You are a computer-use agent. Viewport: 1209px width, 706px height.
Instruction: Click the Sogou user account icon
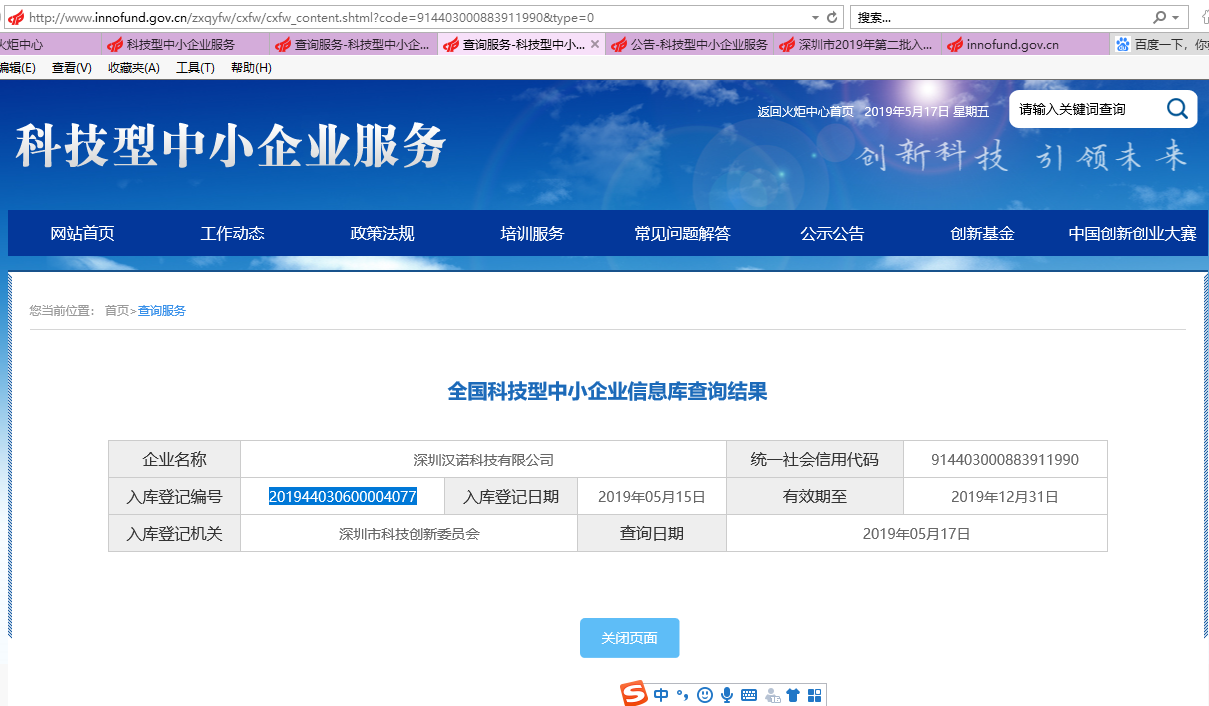(772, 695)
